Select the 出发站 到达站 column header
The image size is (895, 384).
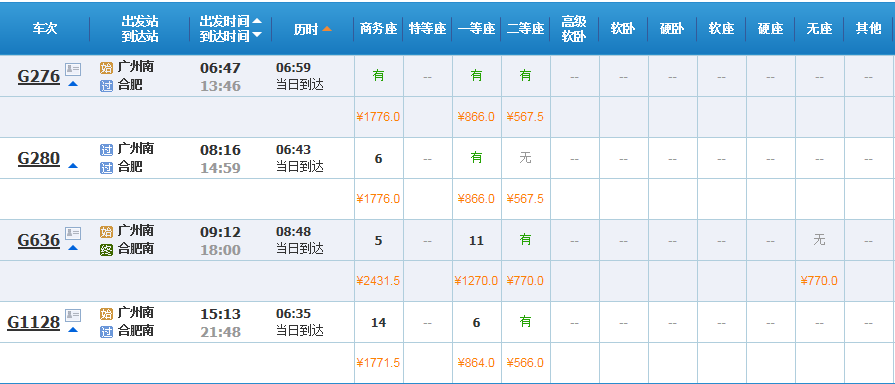click(x=140, y=29)
